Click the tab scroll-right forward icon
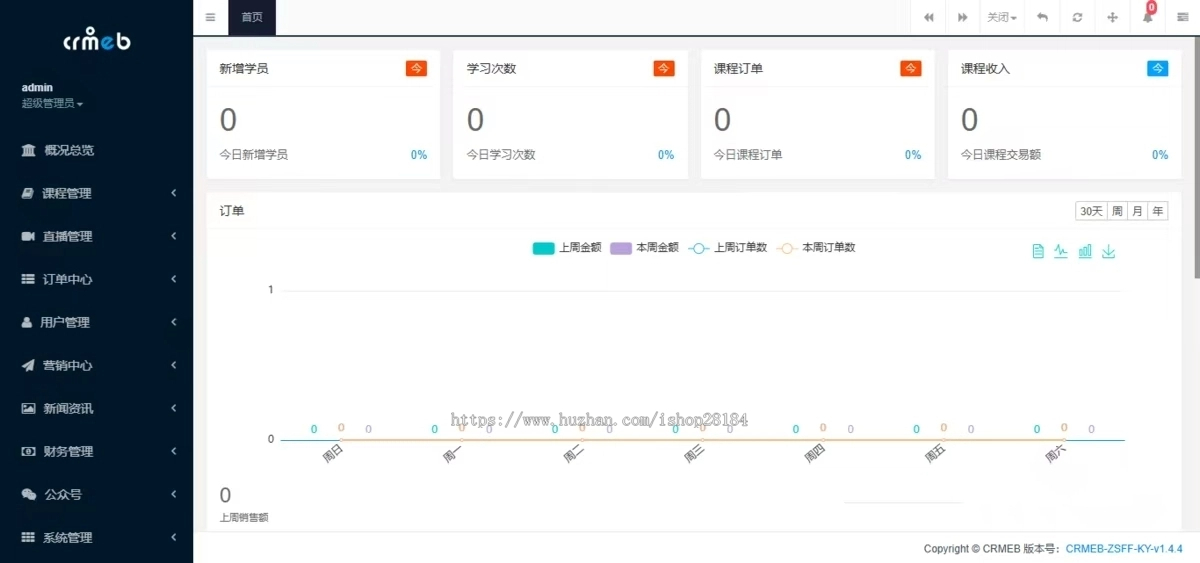 [x=963, y=17]
